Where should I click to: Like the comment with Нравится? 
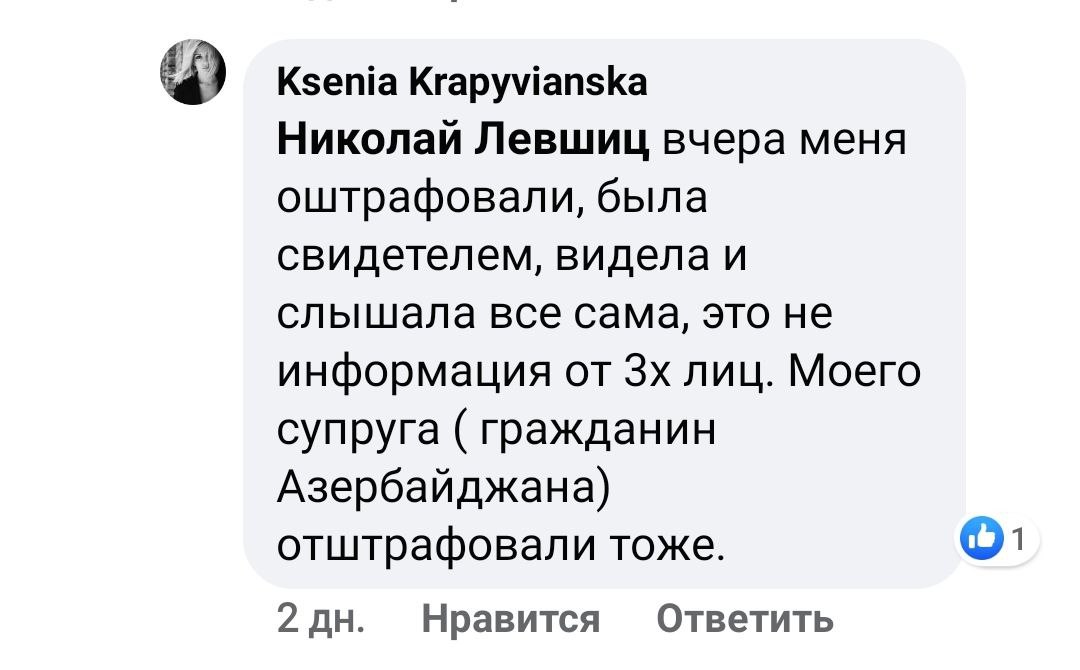(510, 620)
